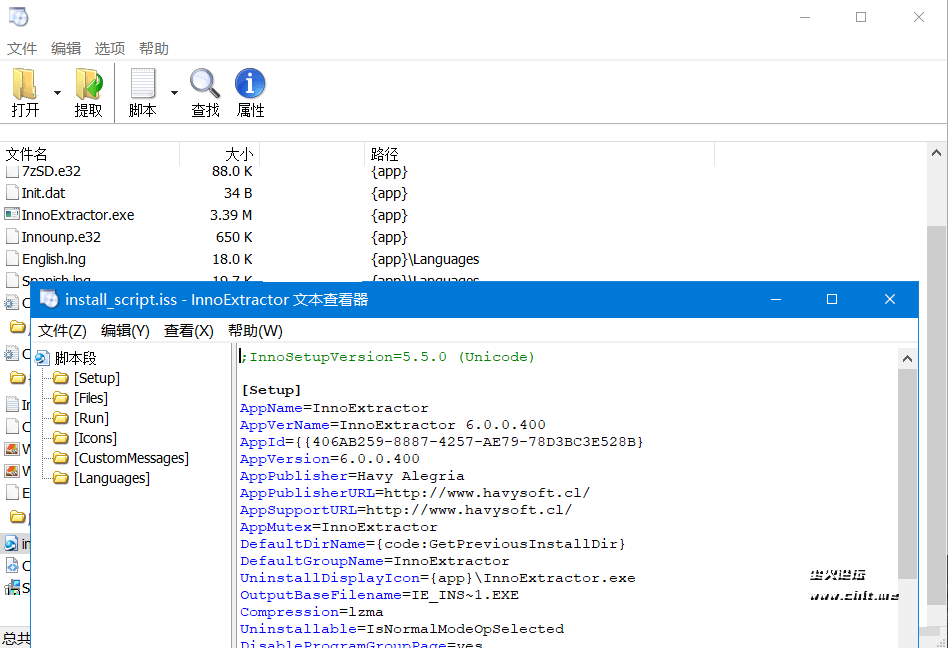
Task: Open the 选项 options menu
Action: coord(110,48)
